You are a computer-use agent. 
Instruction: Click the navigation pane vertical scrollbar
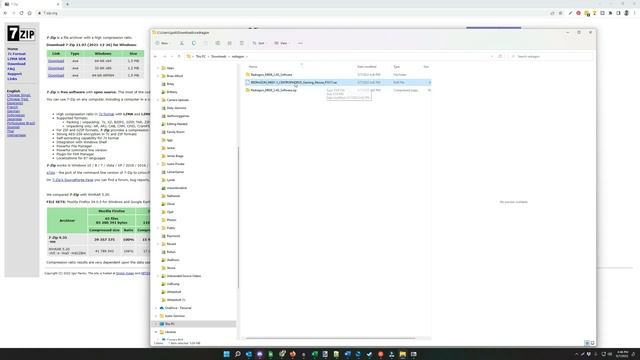(238, 217)
